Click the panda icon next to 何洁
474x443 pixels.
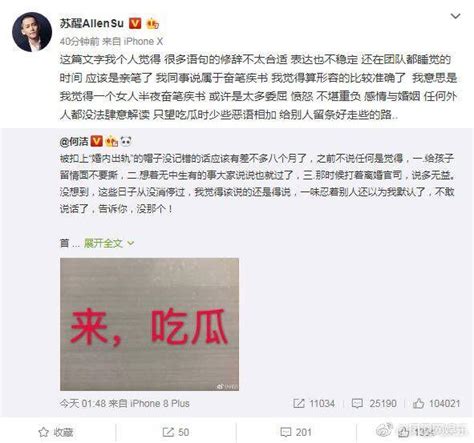126,142
